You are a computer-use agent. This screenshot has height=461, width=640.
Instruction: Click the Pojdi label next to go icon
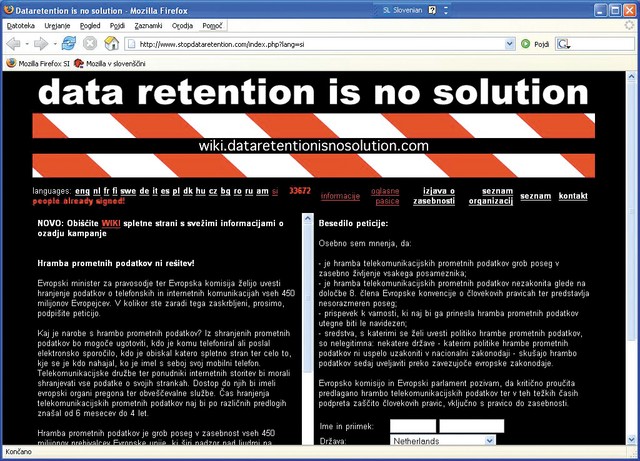(x=541, y=44)
